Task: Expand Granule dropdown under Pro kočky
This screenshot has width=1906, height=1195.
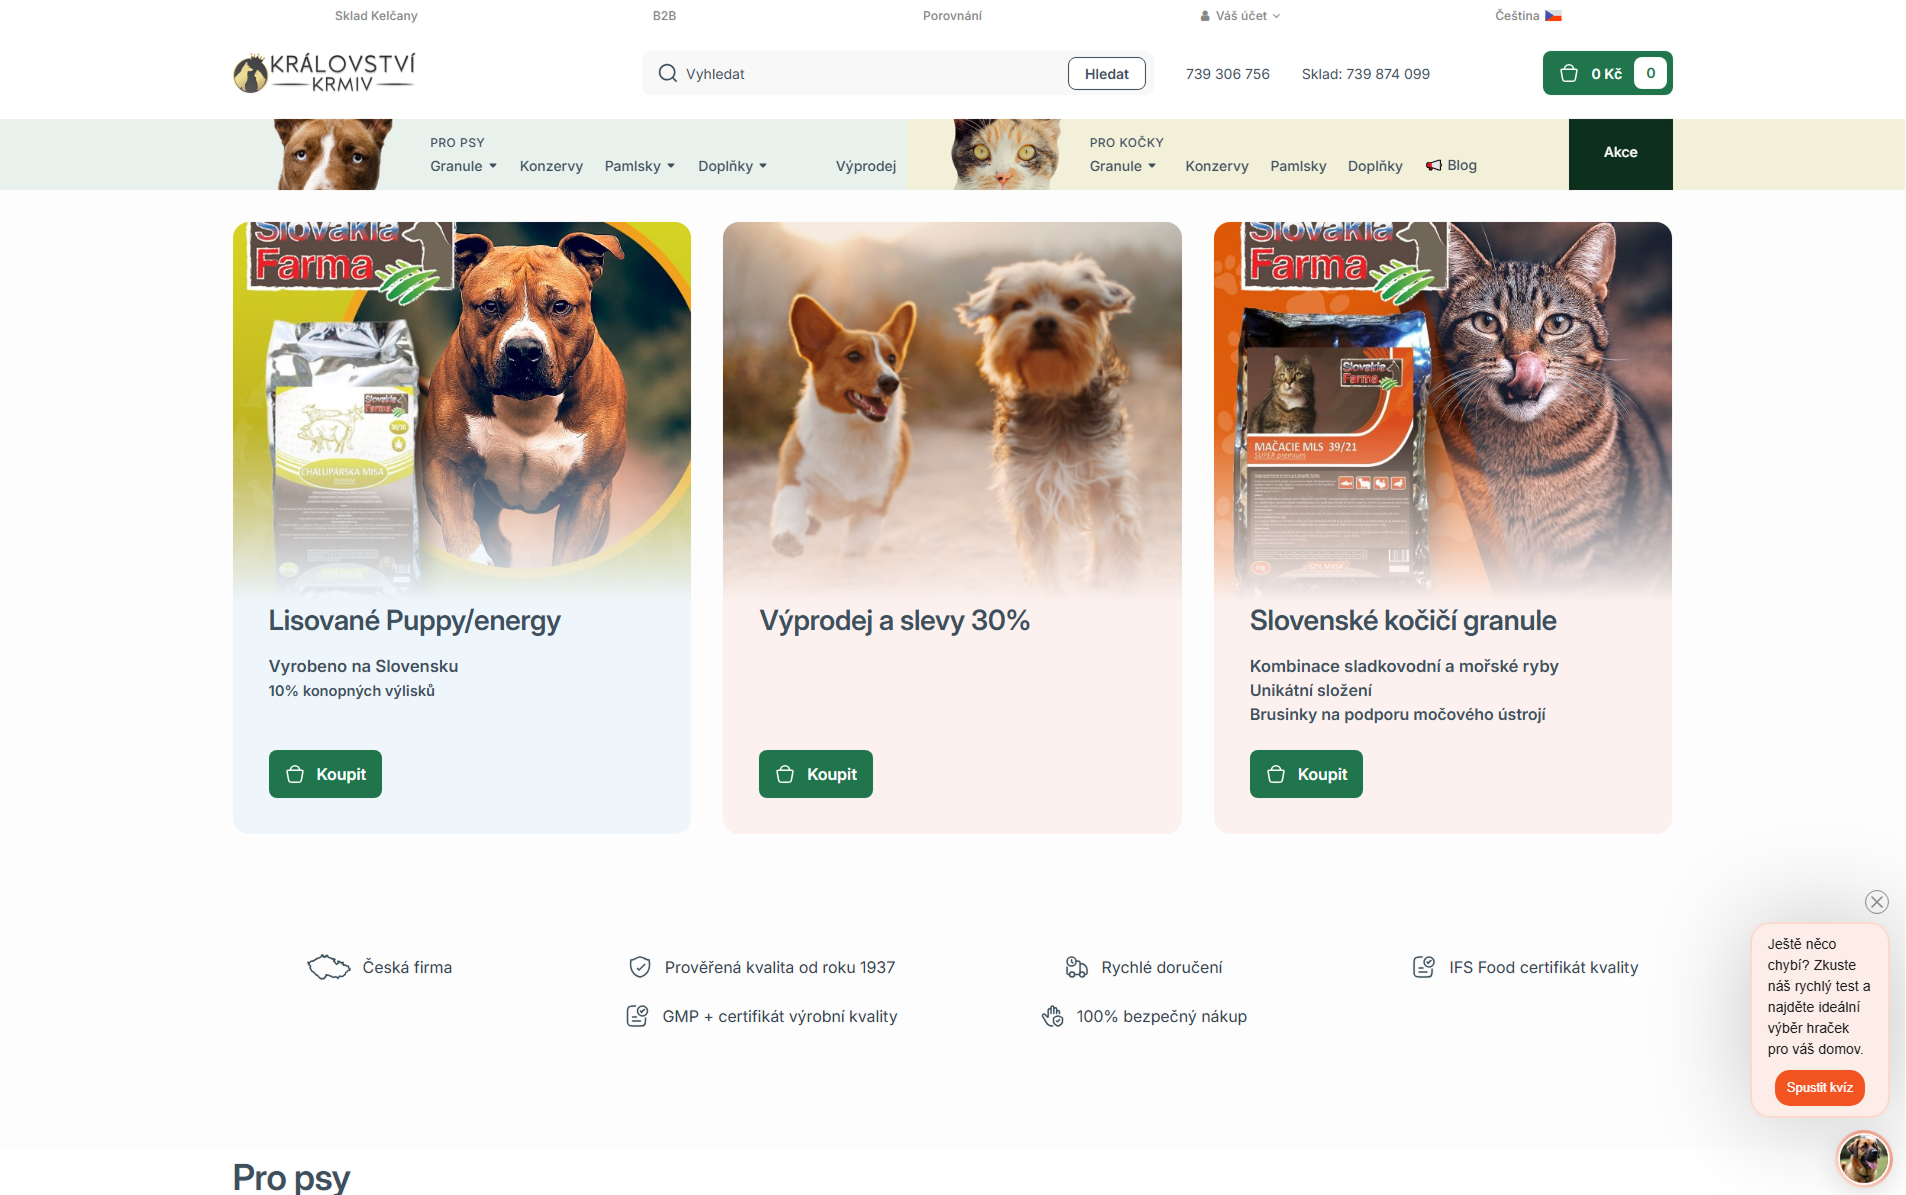Action: [x=1122, y=166]
